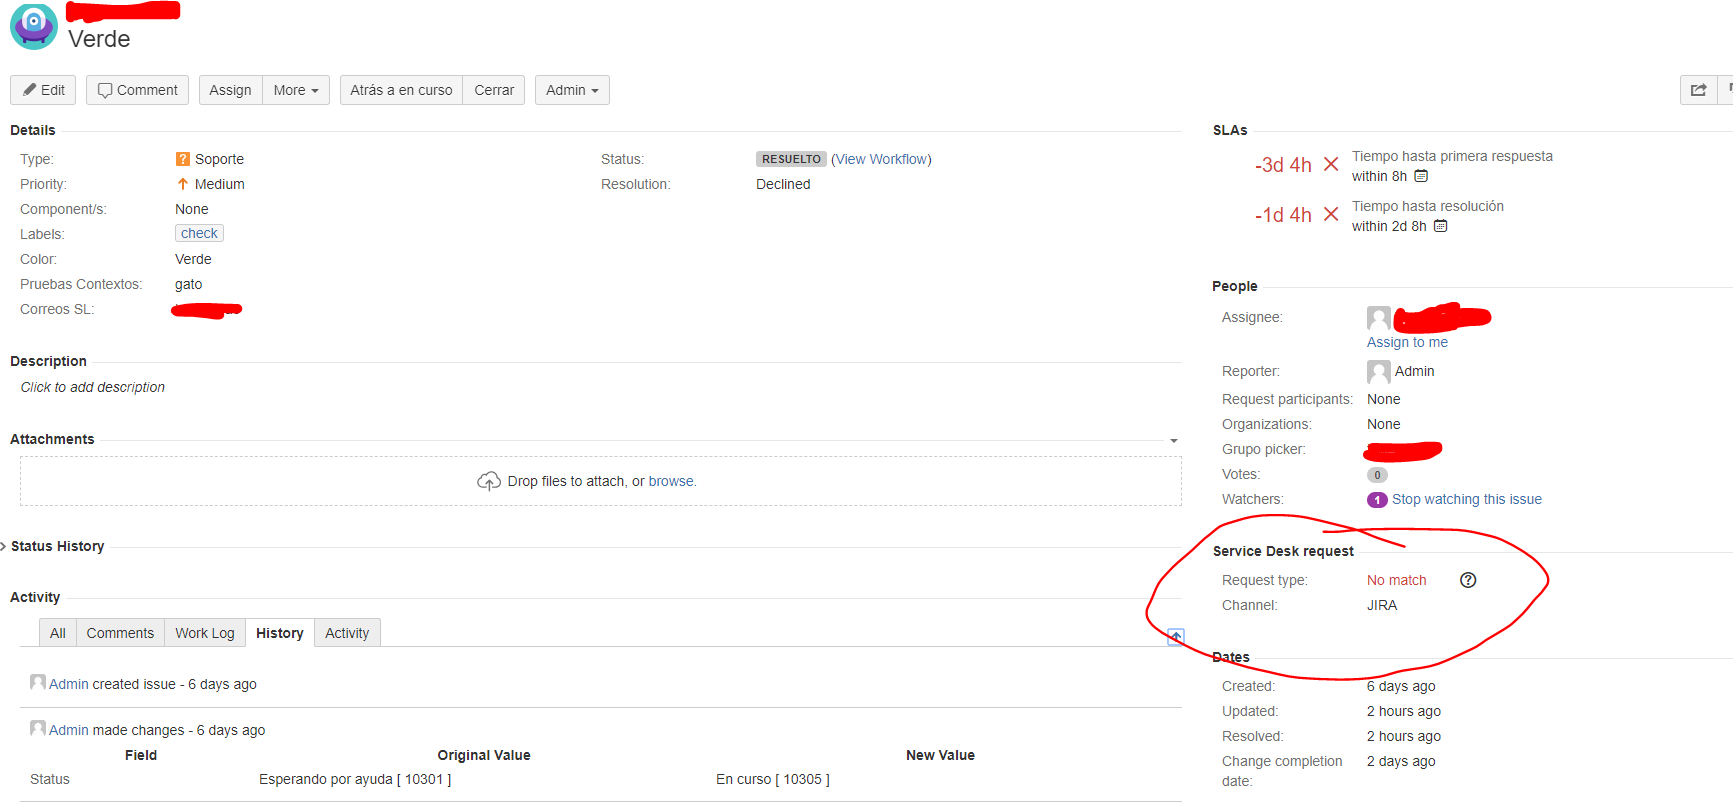Click the Medium priority arrow icon

tap(183, 184)
